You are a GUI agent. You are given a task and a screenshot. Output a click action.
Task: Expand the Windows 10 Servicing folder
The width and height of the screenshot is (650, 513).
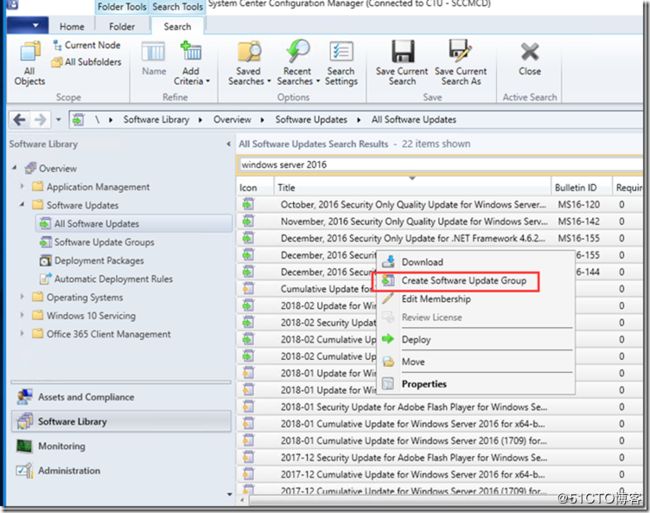pos(22,315)
